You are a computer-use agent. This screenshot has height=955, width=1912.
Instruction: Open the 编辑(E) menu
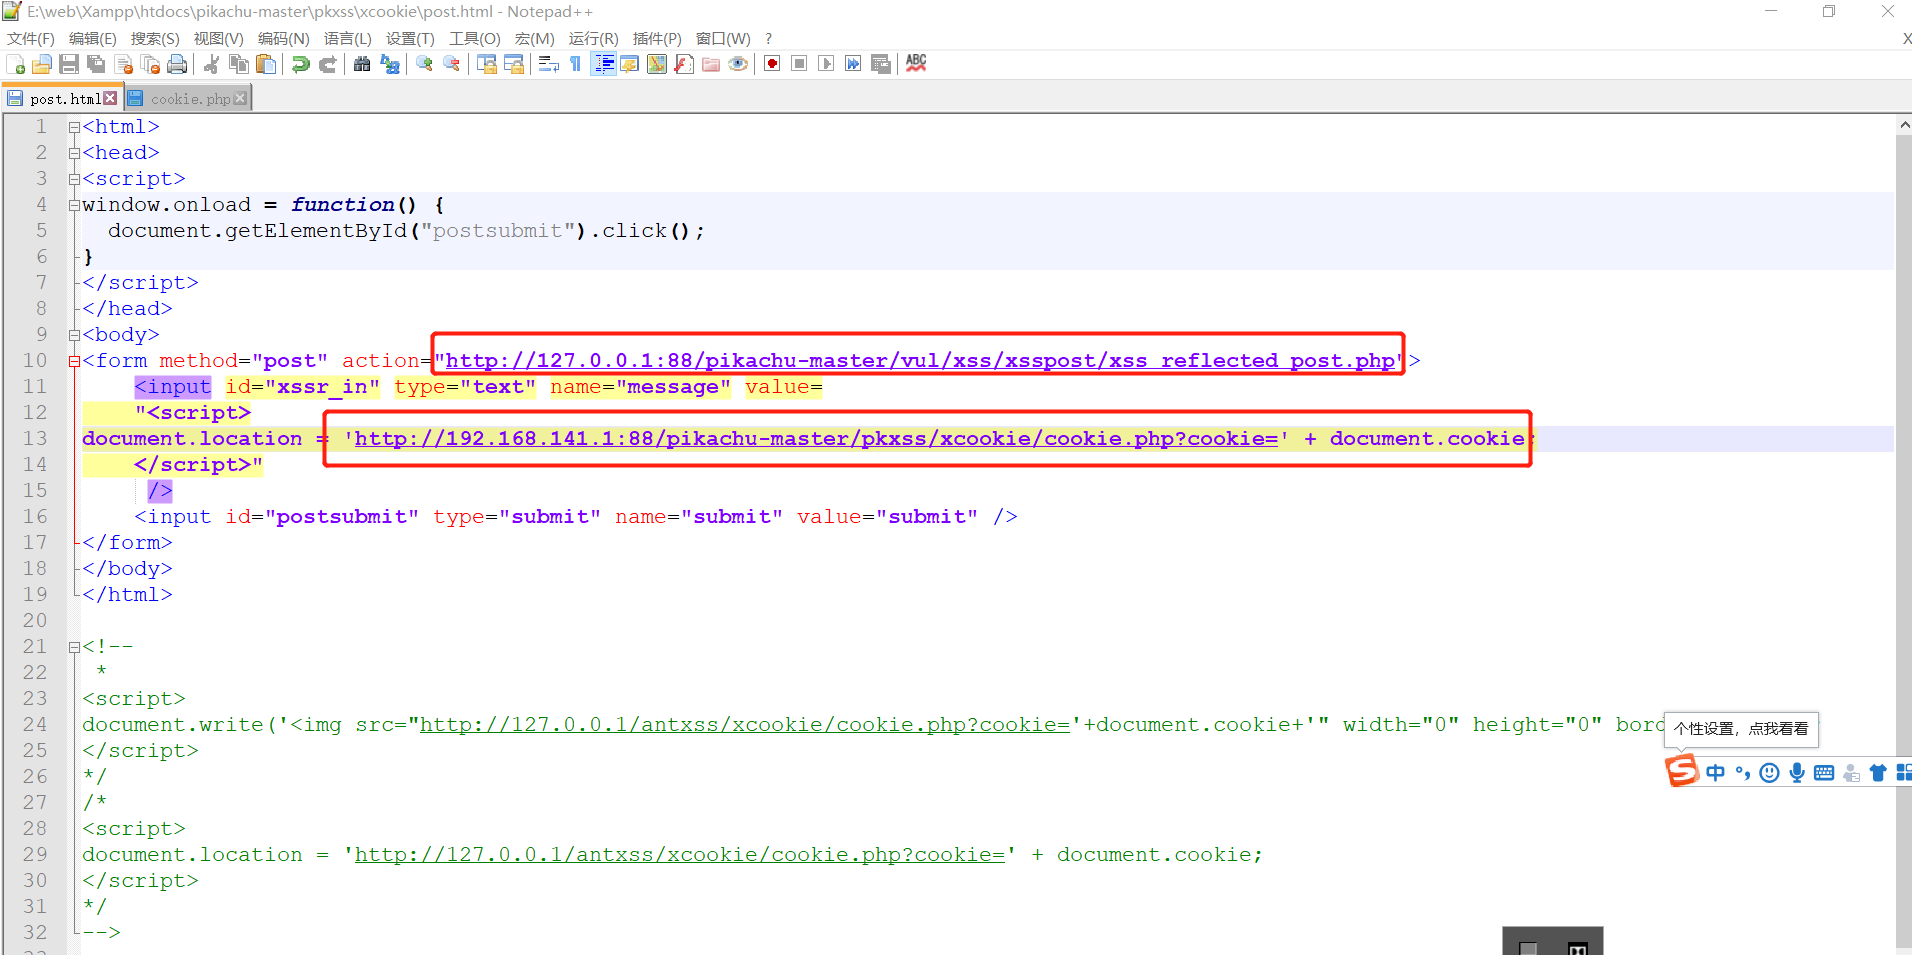tap(93, 39)
